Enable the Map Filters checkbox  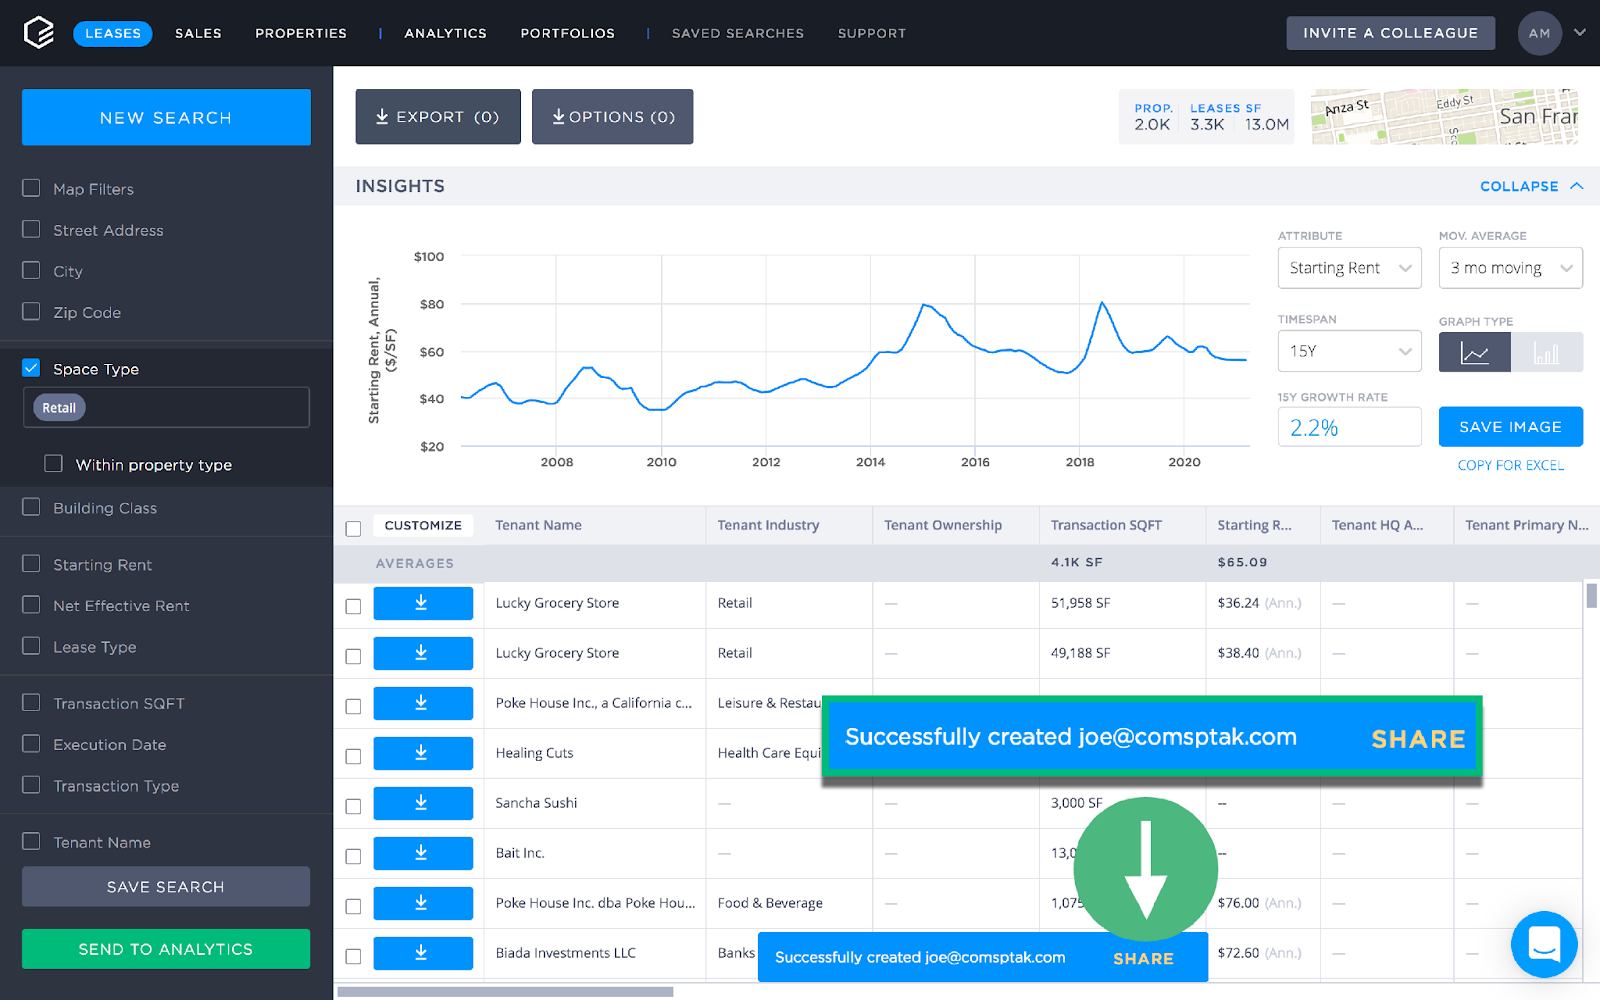click(x=31, y=188)
